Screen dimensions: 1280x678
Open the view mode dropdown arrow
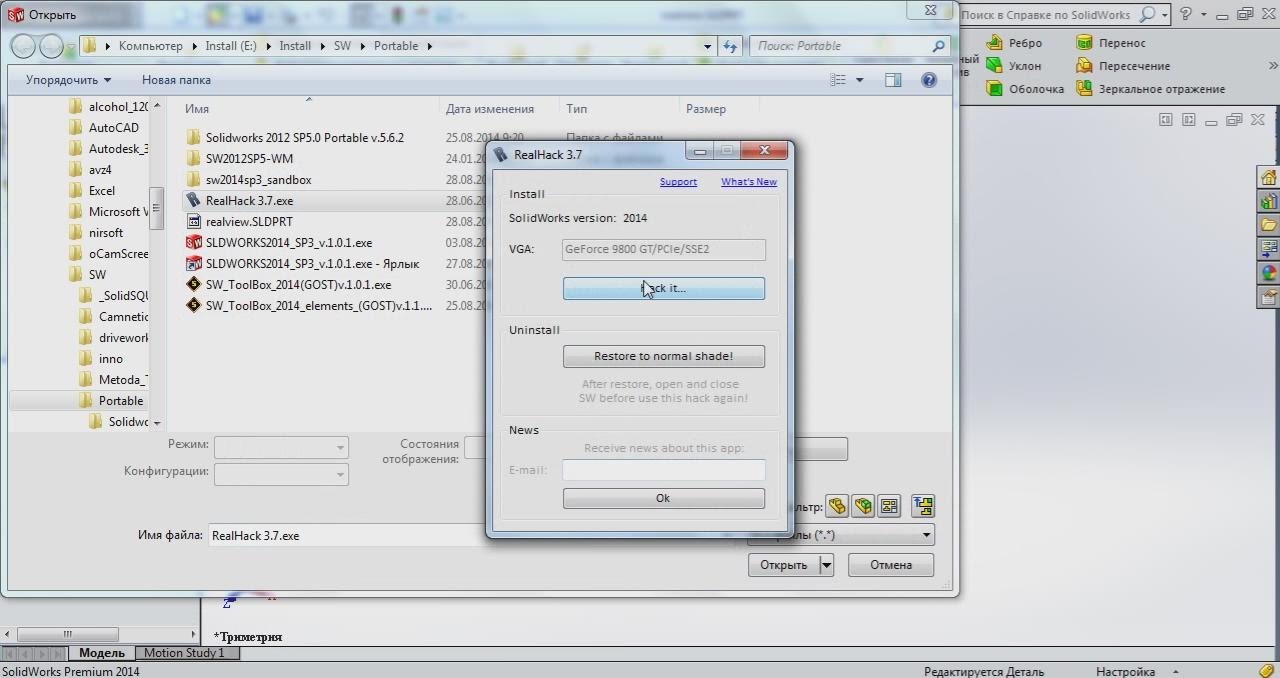tap(860, 80)
